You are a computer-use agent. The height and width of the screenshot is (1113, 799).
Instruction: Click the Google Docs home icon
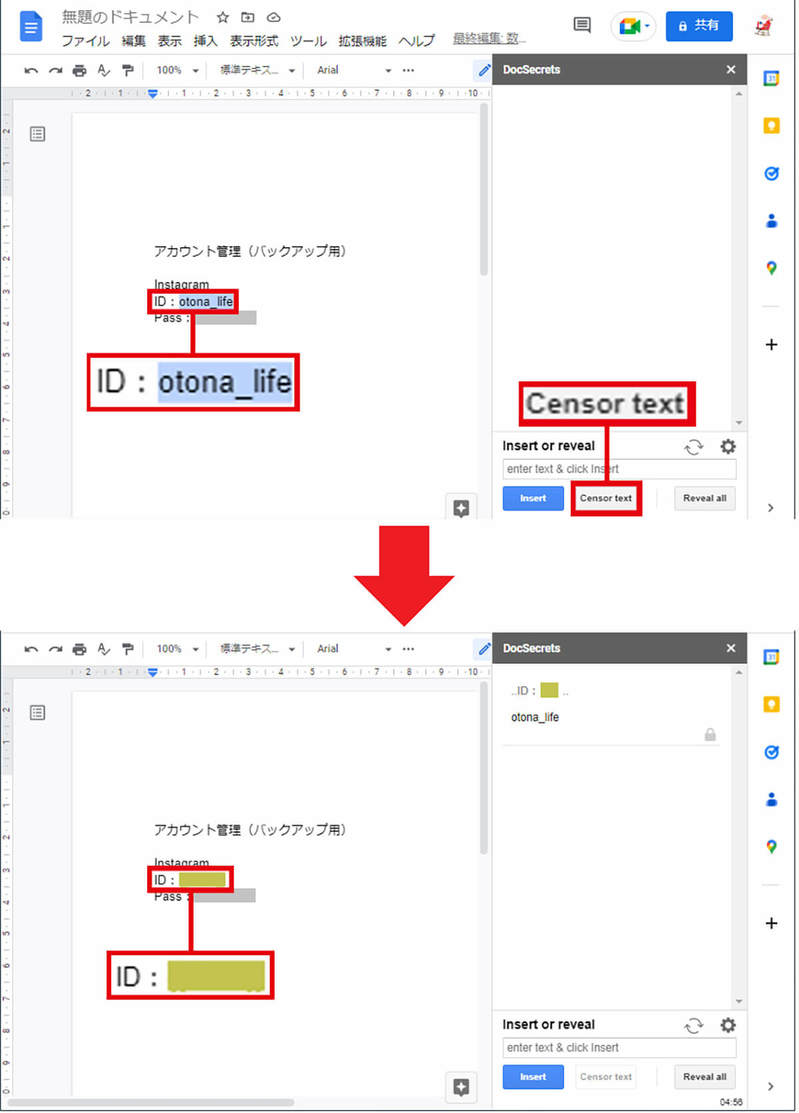31,26
